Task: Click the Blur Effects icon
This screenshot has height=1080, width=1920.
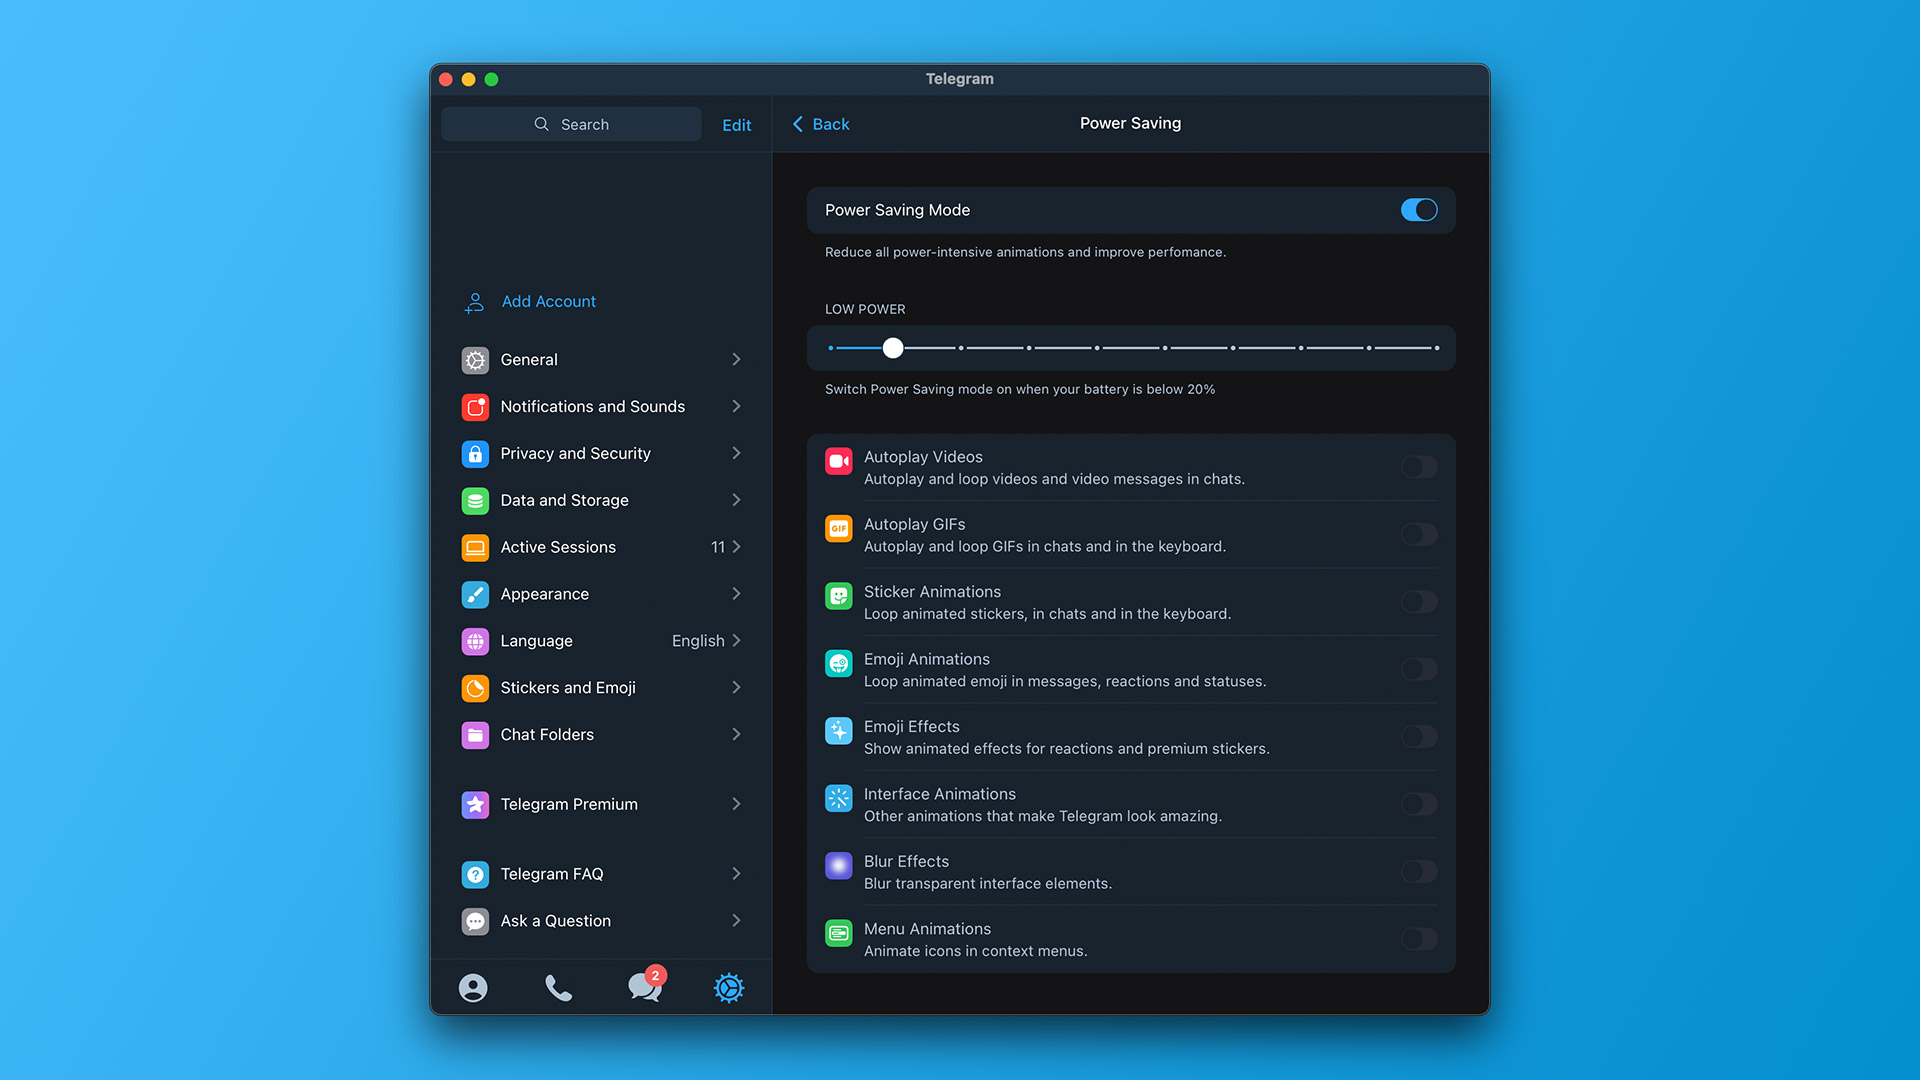Action: [839, 864]
